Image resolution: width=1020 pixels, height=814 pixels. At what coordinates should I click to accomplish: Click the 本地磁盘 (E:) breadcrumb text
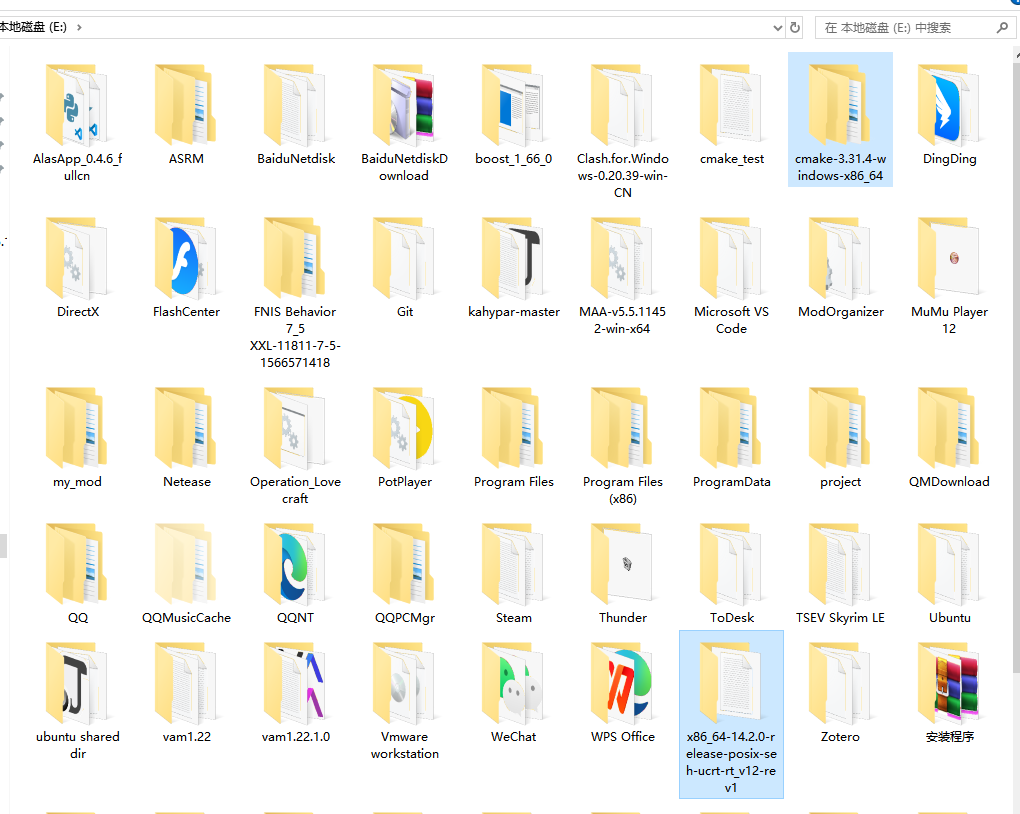pos(33,27)
